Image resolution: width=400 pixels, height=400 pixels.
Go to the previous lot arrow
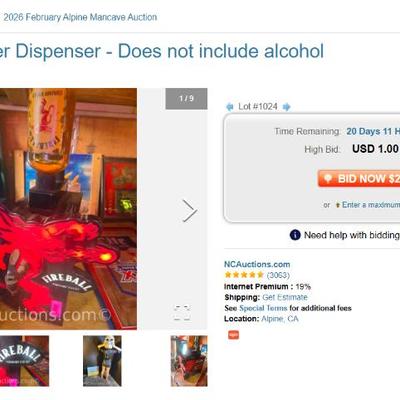(230, 107)
